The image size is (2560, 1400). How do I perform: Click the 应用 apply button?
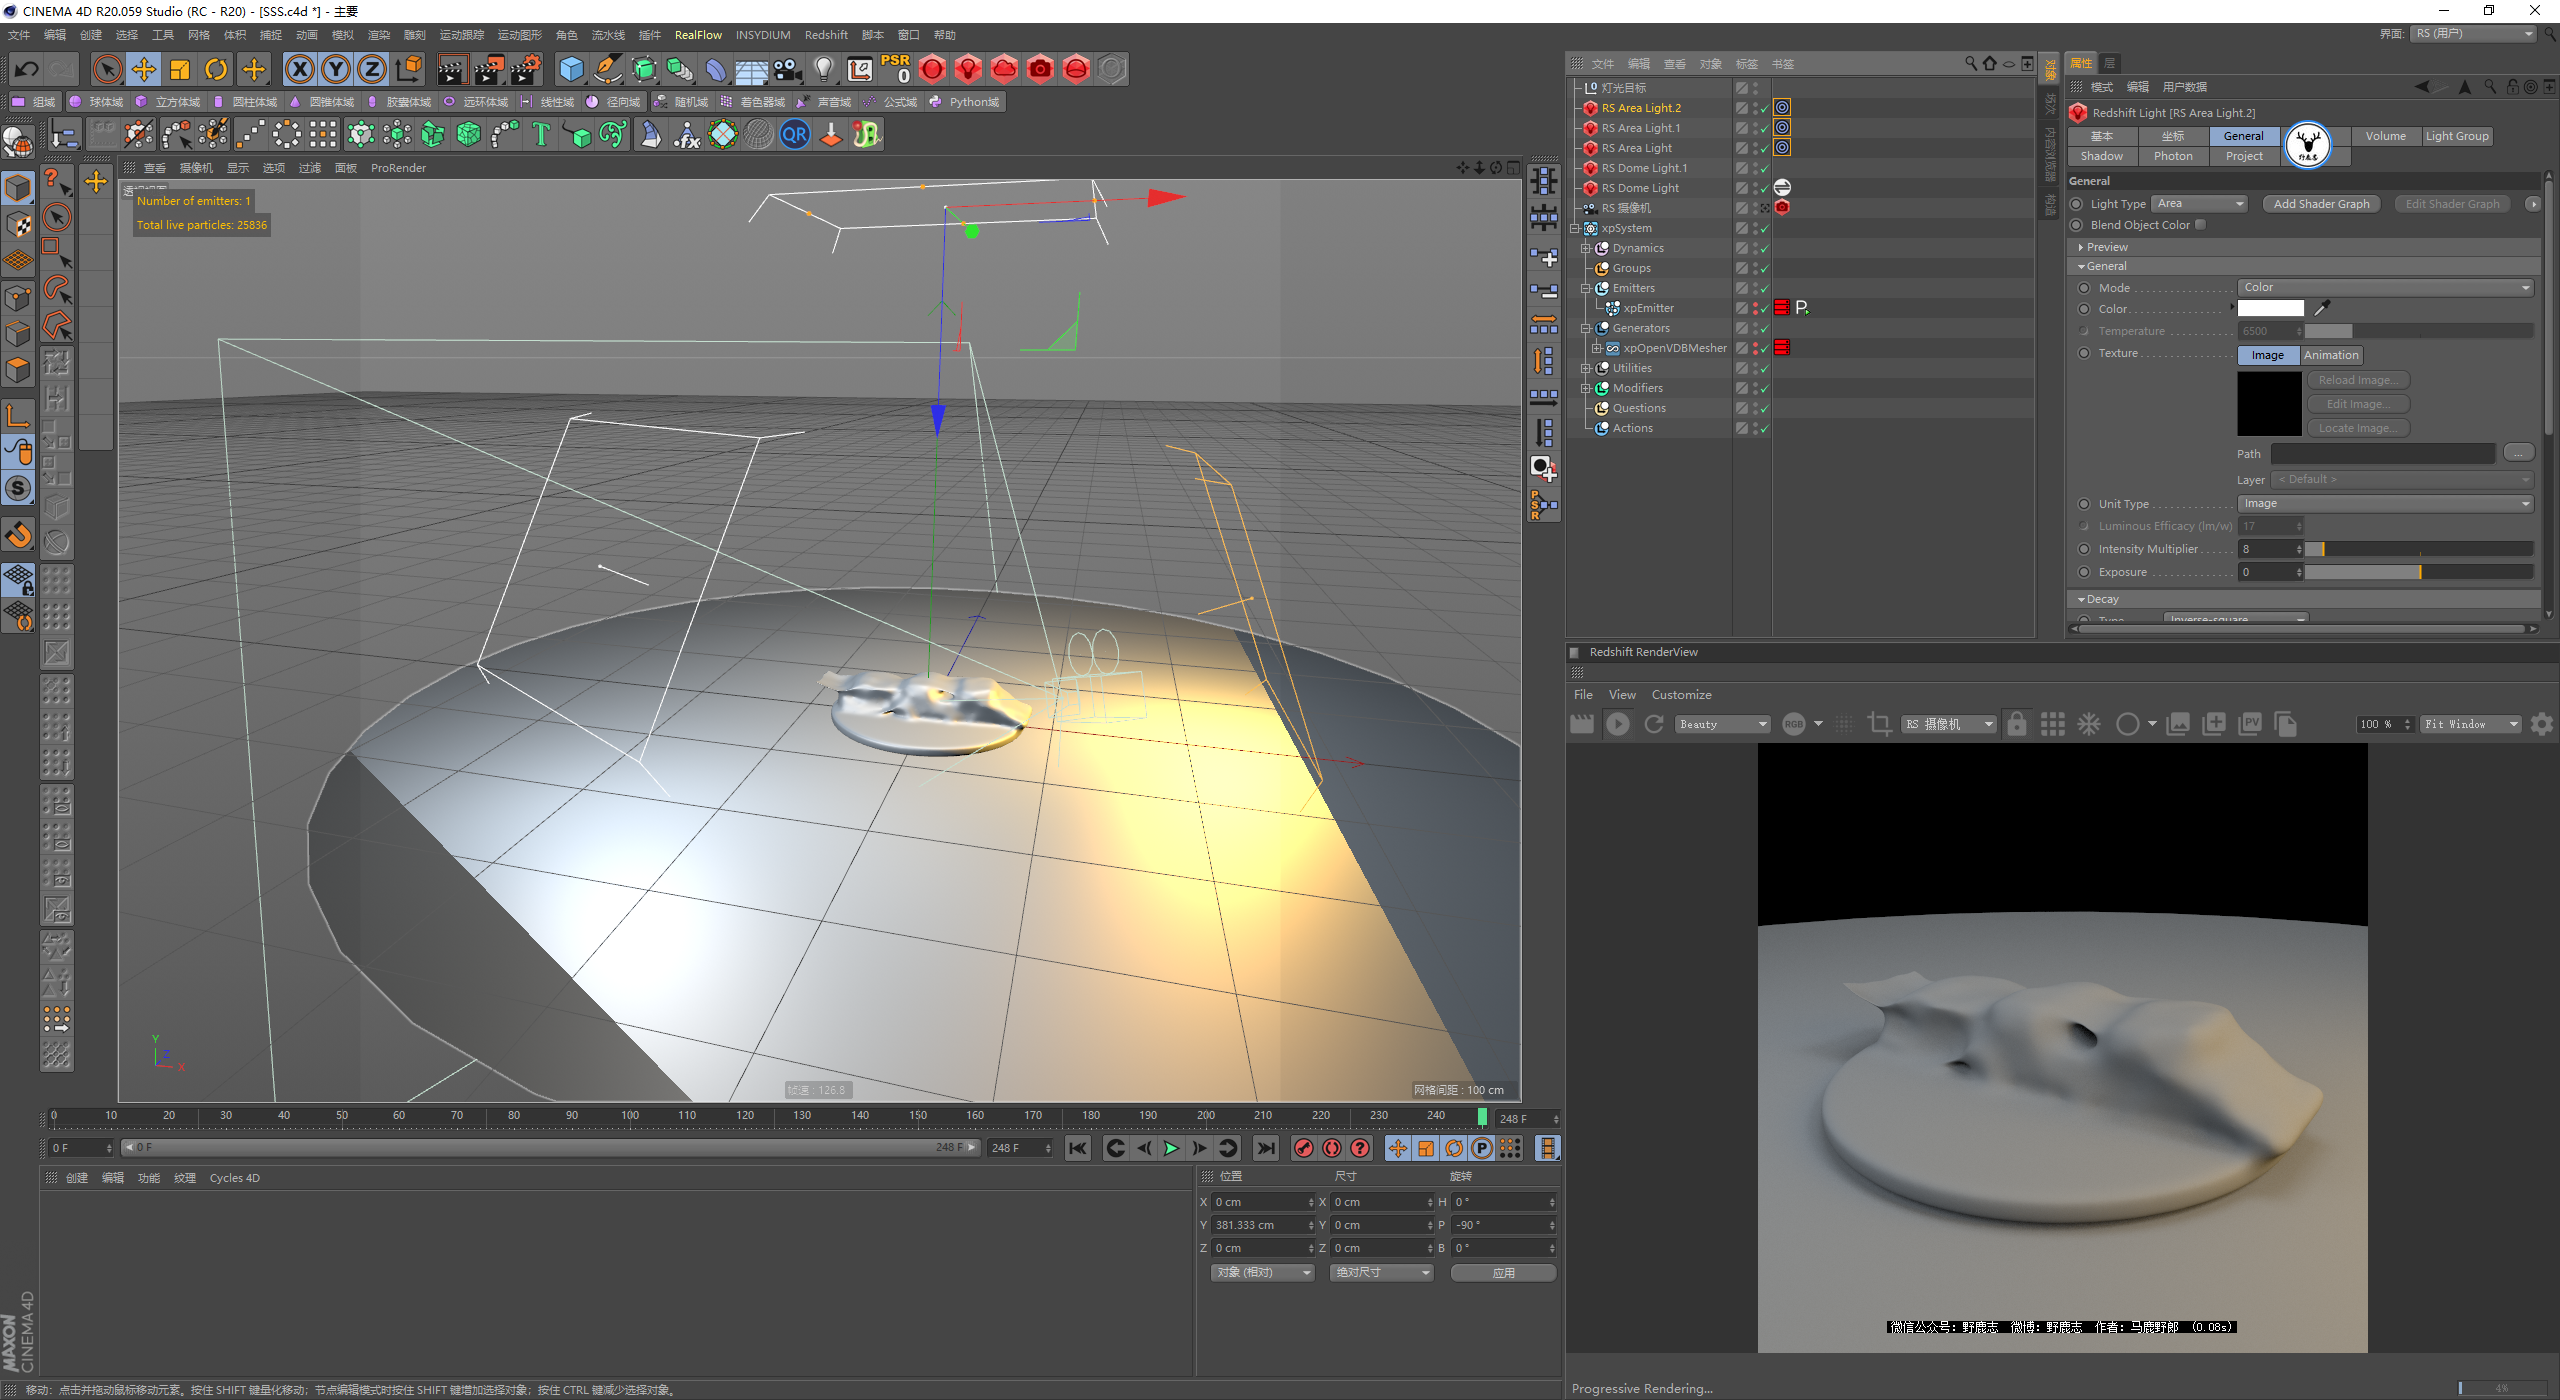pos(1503,1272)
